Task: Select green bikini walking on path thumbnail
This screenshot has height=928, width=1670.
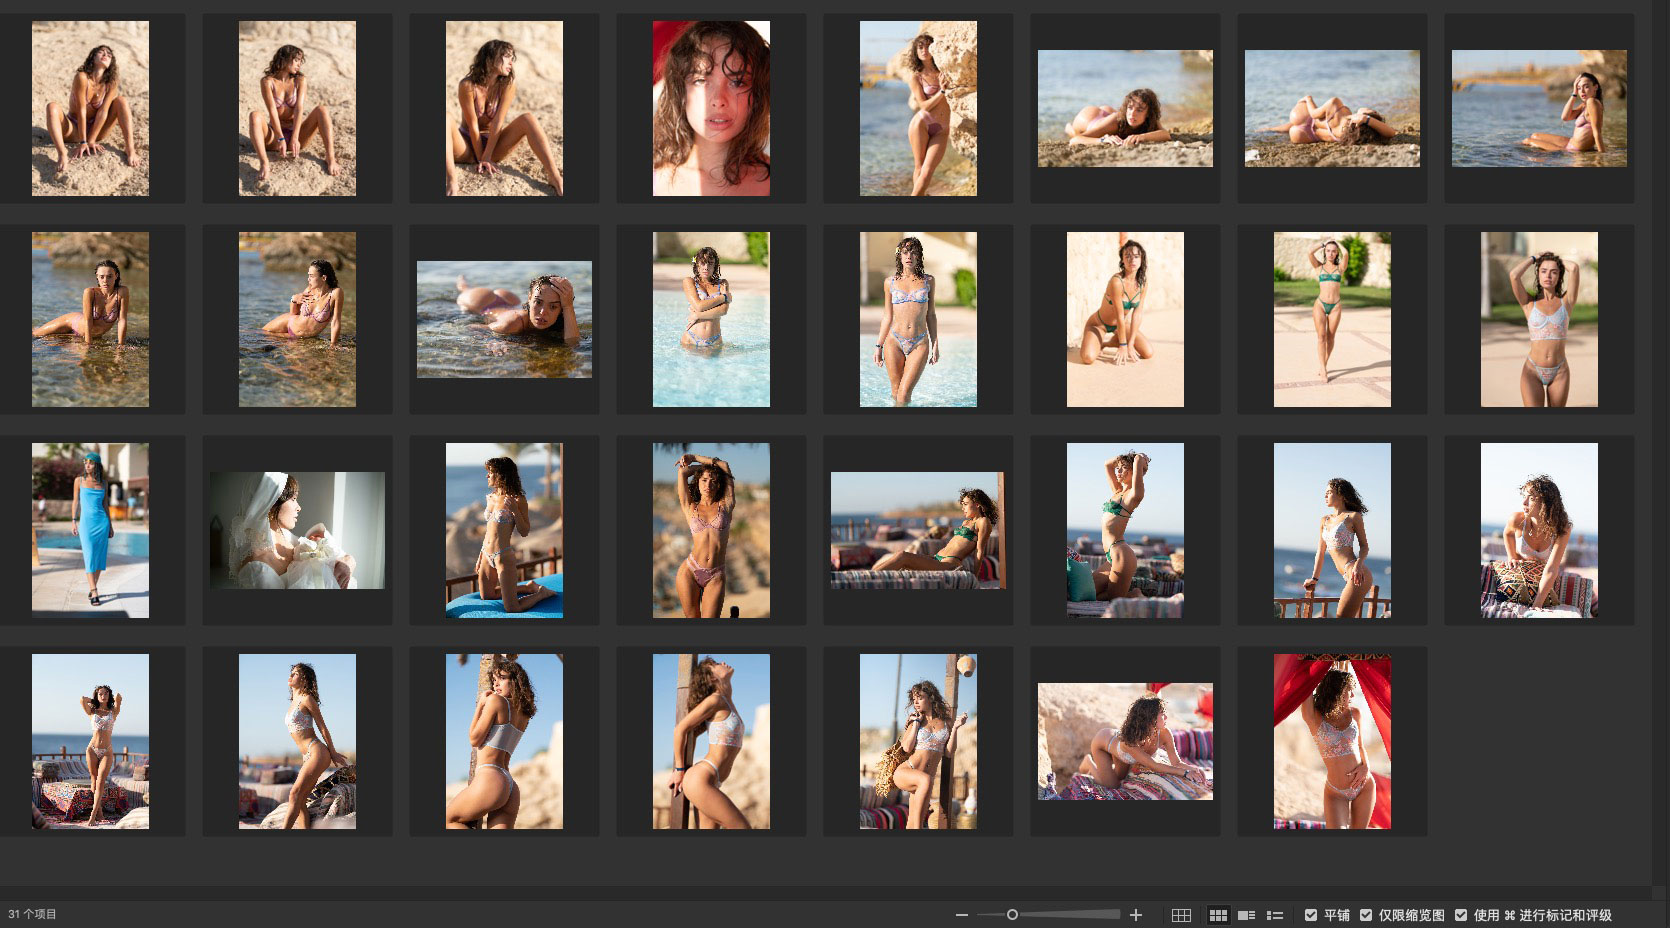Action: (1332, 319)
